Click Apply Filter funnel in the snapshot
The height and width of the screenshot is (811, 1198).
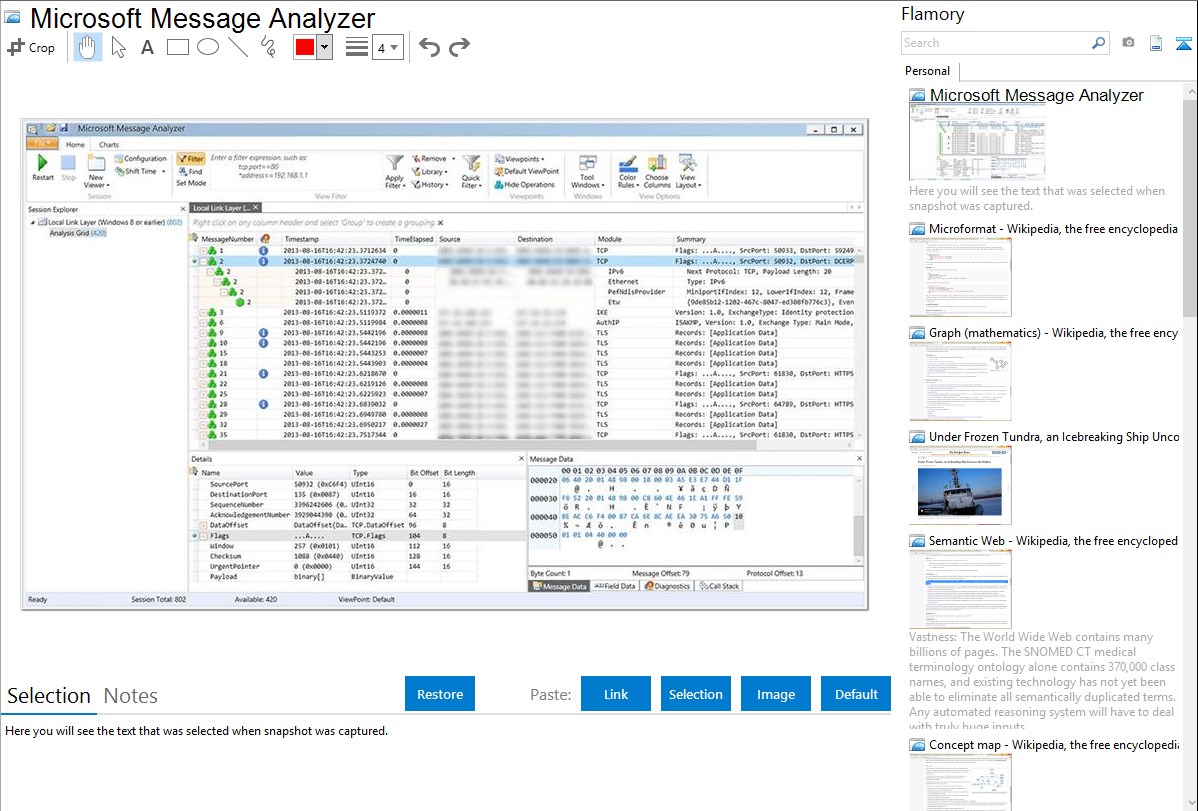[394, 164]
